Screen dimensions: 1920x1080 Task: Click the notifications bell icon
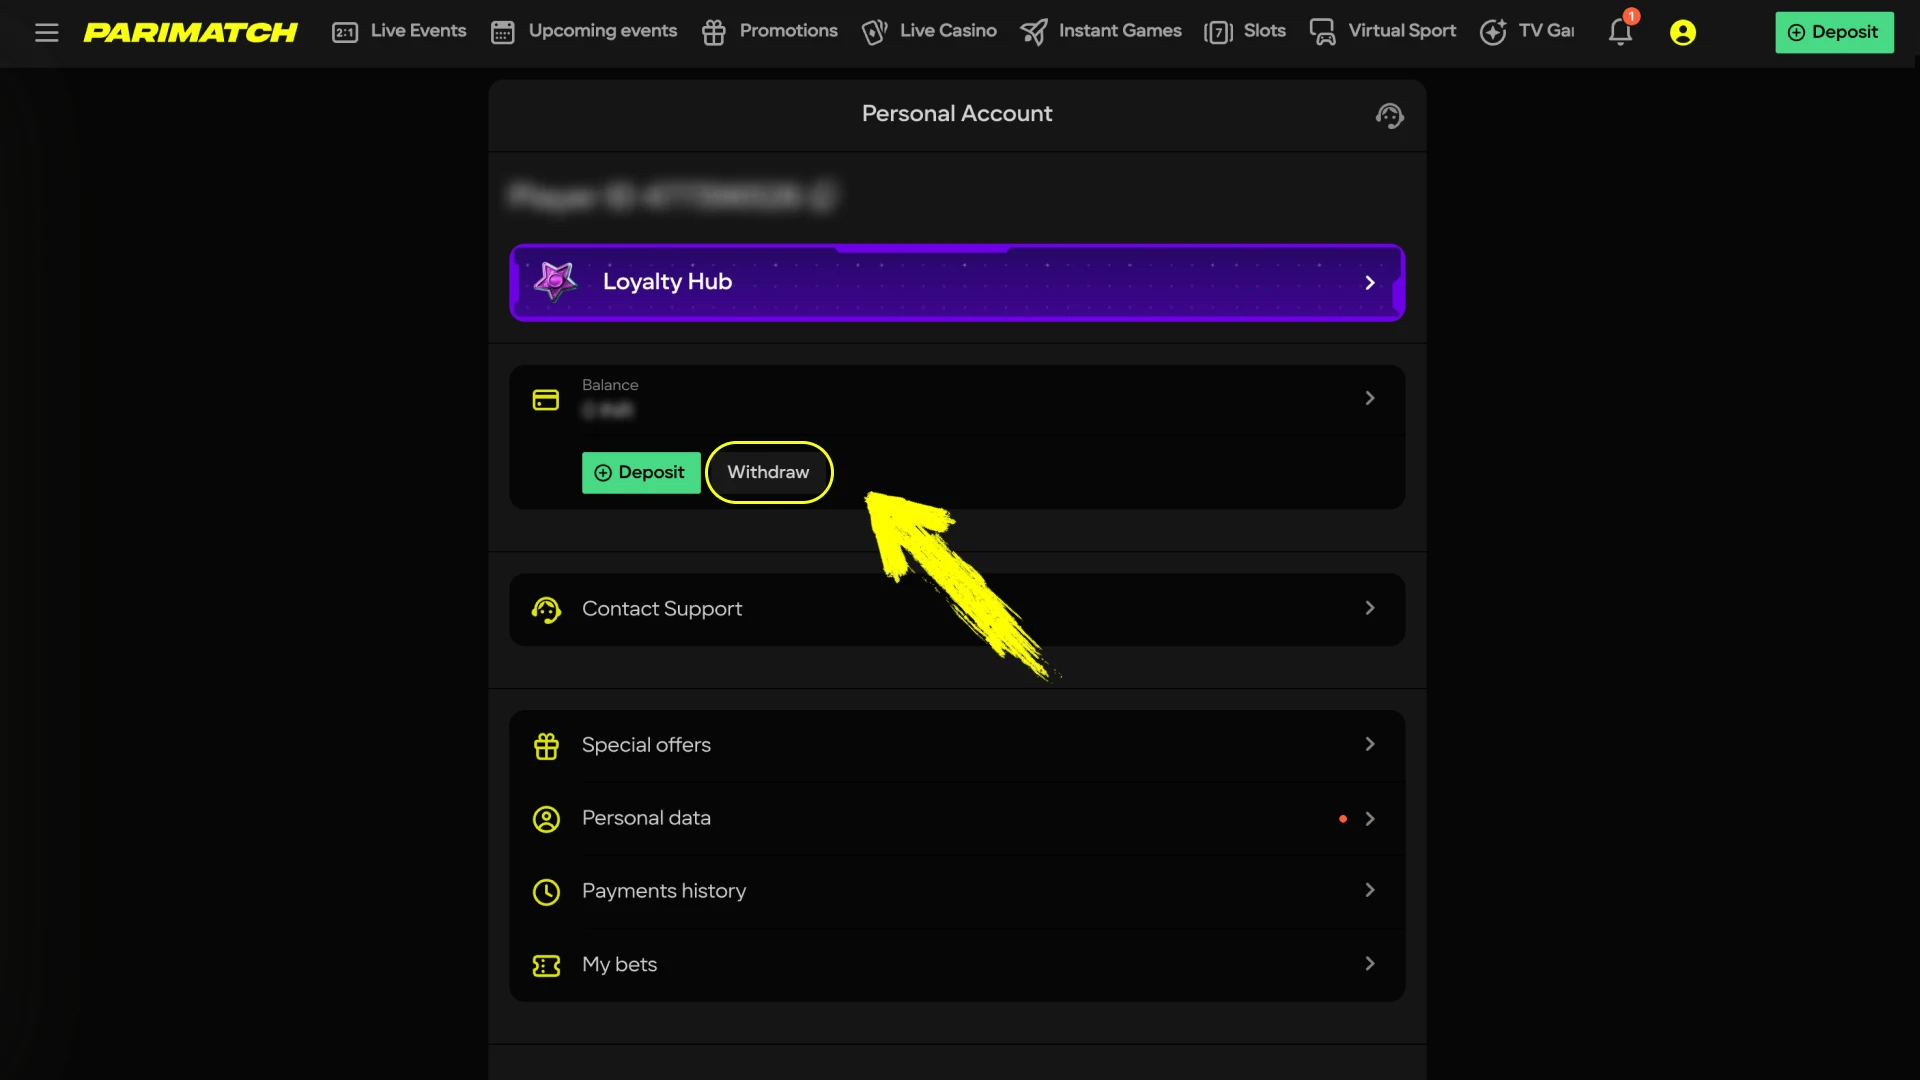[1620, 32]
